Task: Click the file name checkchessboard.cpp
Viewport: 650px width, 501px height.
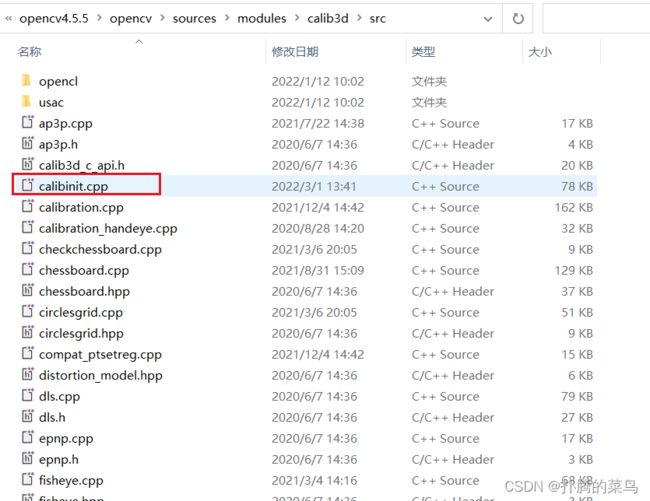Action: point(100,249)
